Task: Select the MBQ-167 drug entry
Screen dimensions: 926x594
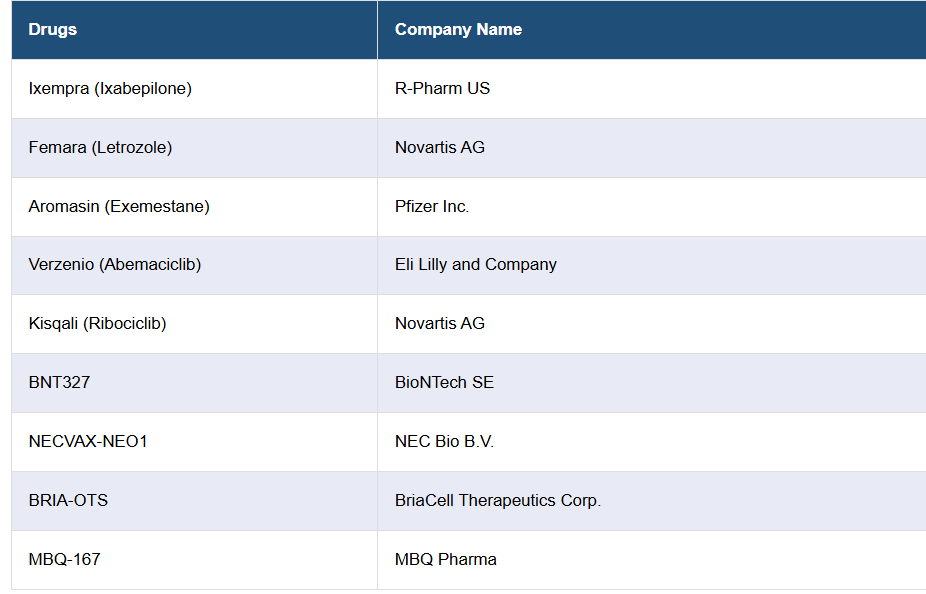Action: tap(65, 559)
